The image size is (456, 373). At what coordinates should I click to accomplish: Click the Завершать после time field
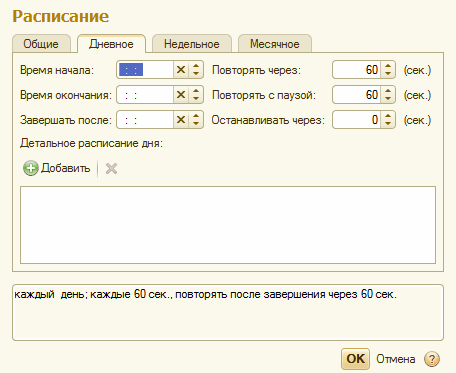pos(145,120)
